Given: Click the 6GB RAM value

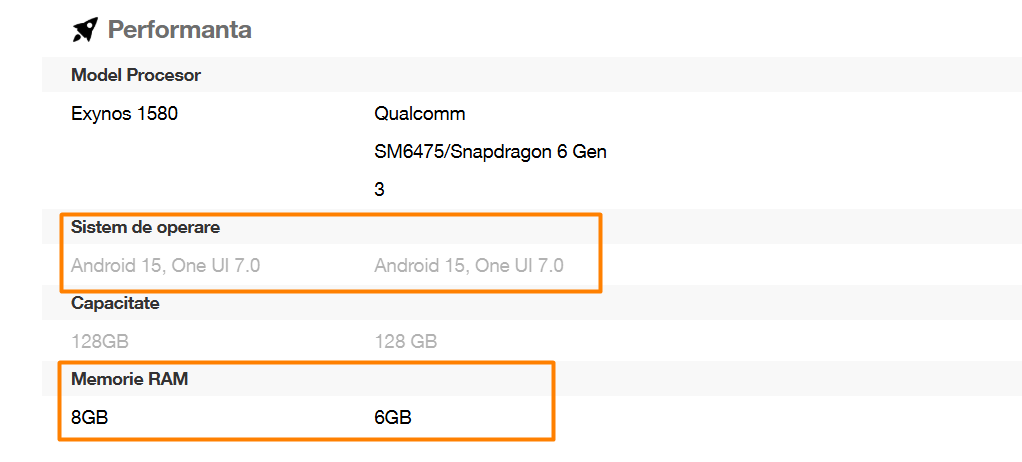Looking at the screenshot, I should (x=393, y=418).
